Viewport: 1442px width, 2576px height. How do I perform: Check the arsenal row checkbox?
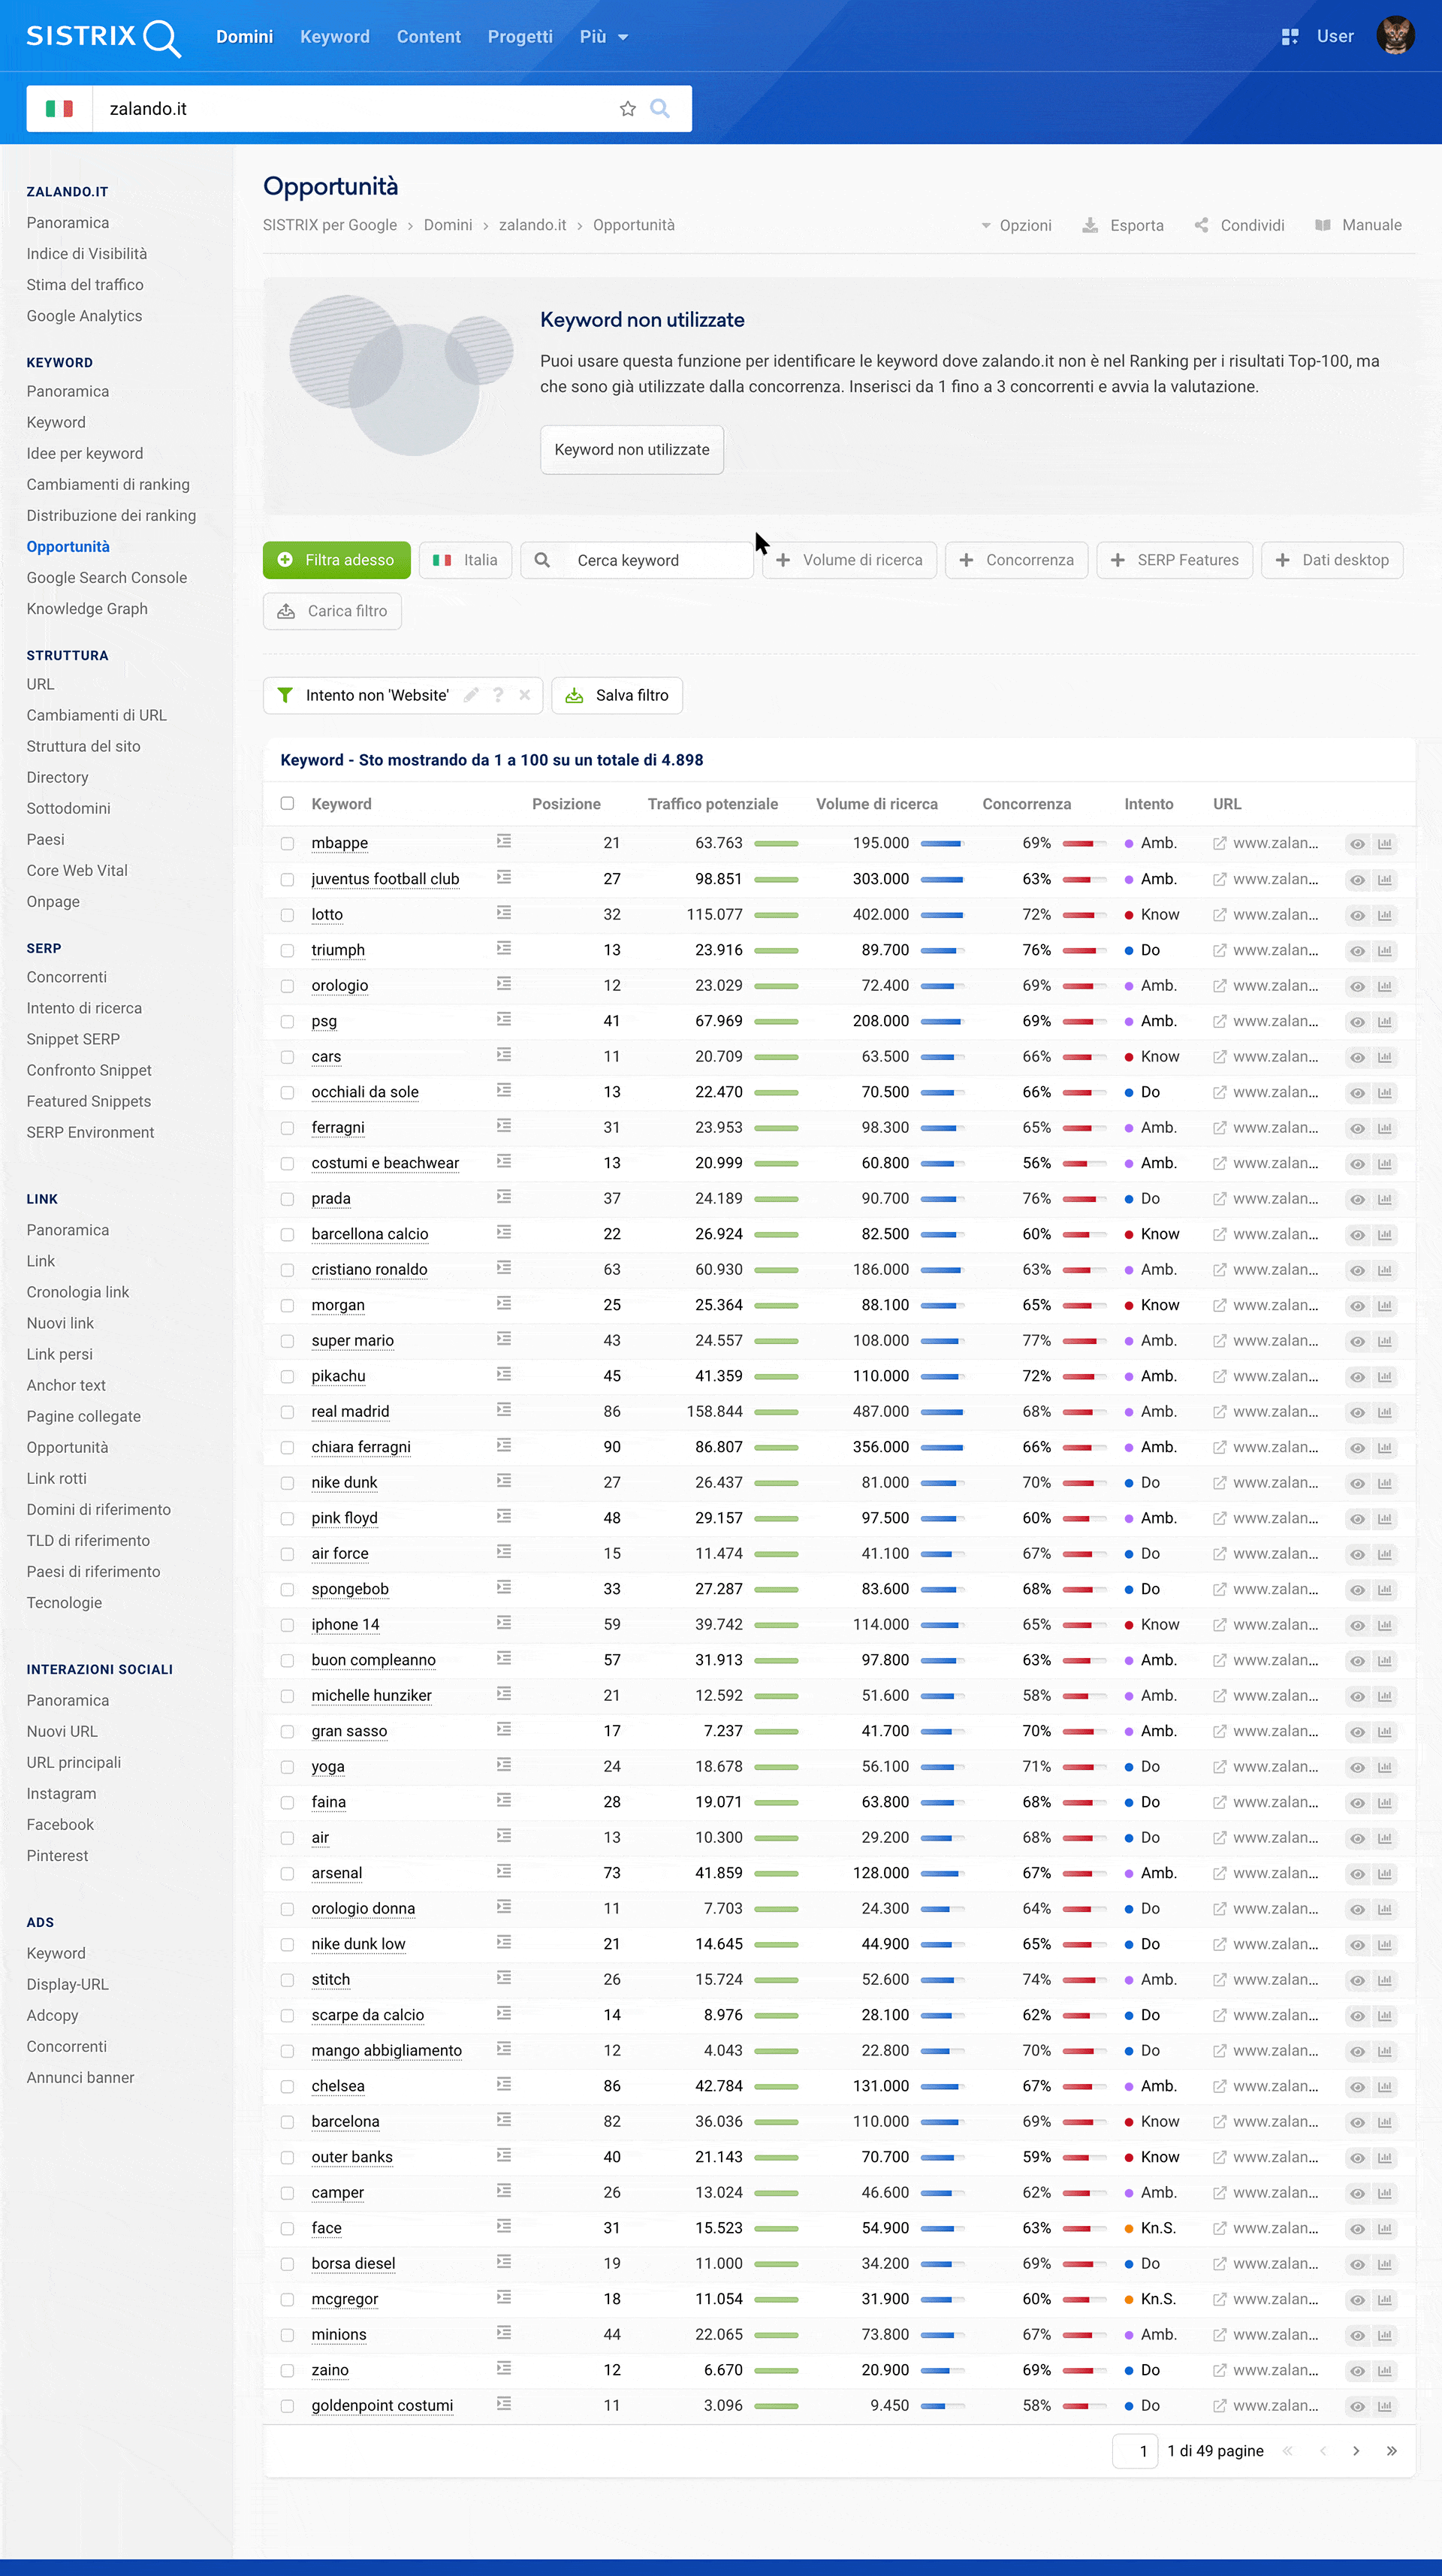[287, 1873]
